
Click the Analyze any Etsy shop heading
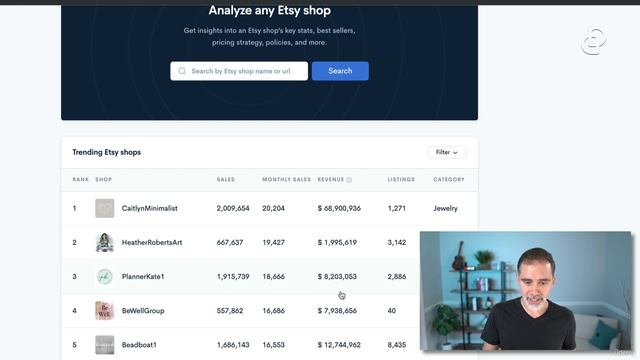click(269, 11)
